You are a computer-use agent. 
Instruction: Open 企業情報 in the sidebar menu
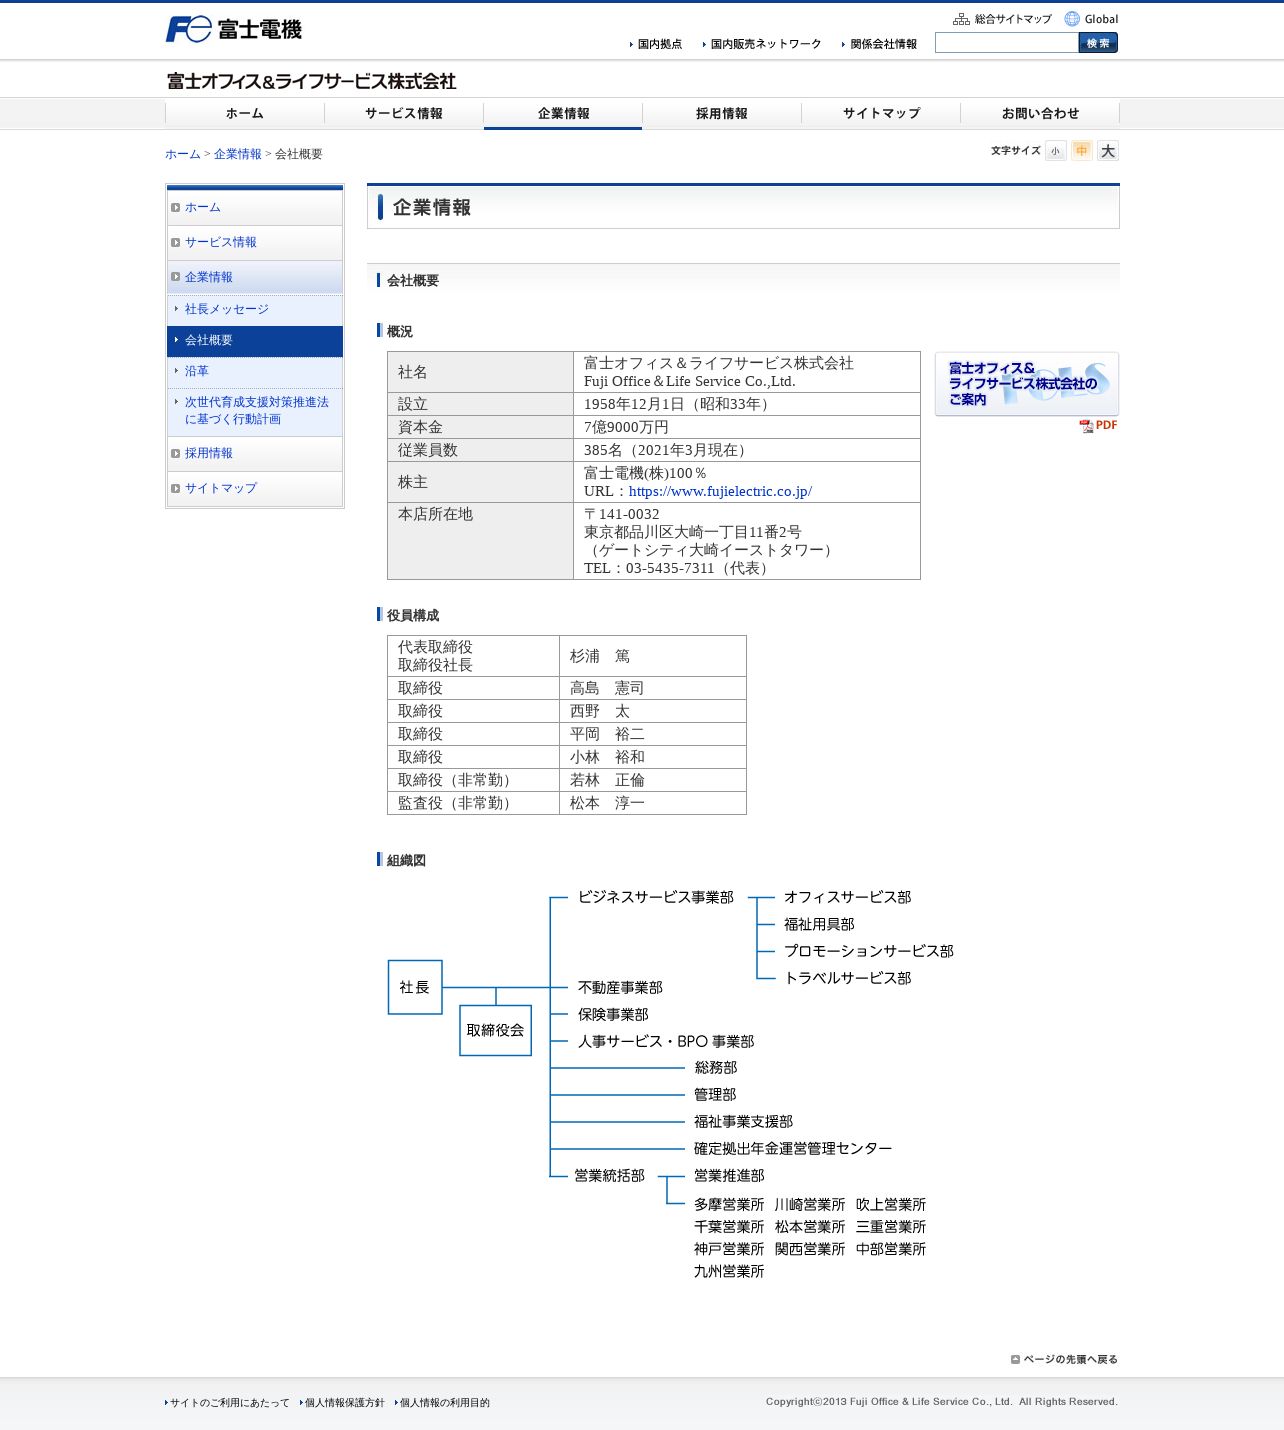255,278
